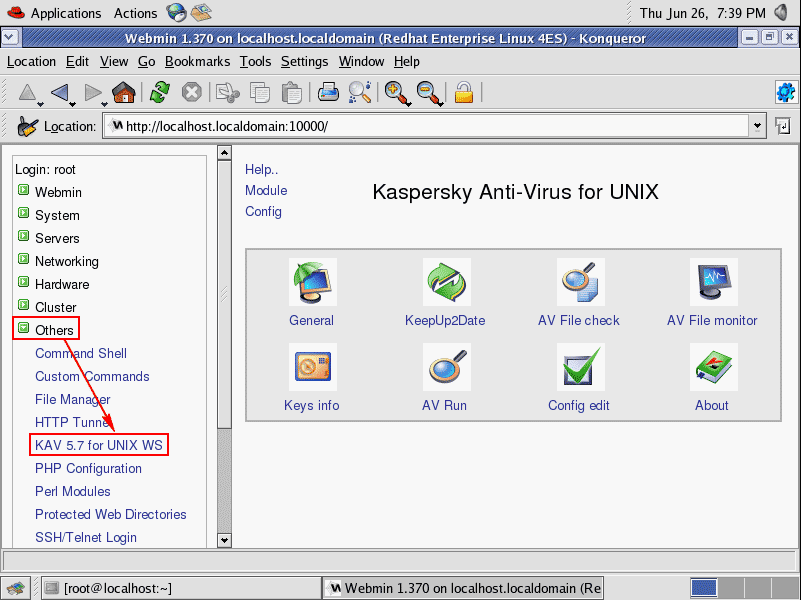
Task: Open the Command Shell link
Action: click(x=81, y=353)
